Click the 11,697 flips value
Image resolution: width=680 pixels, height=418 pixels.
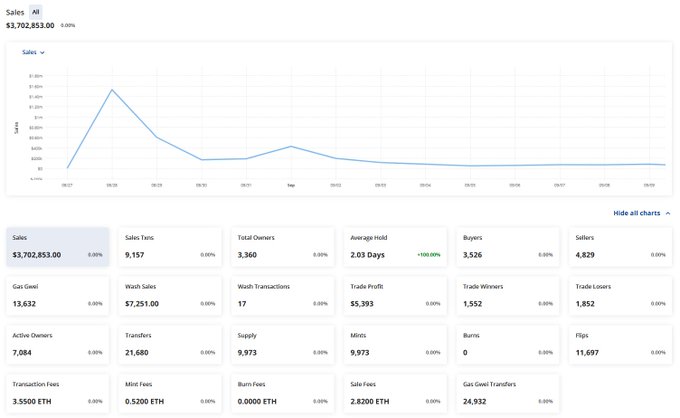click(587, 353)
